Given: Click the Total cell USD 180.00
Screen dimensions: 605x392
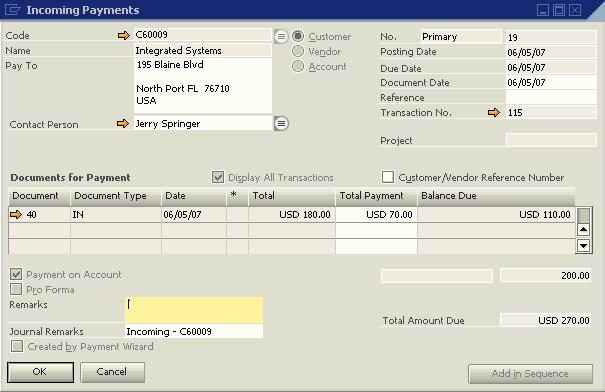Looking at the screenshot, I should pyautogui.click(x=292, y=215).
